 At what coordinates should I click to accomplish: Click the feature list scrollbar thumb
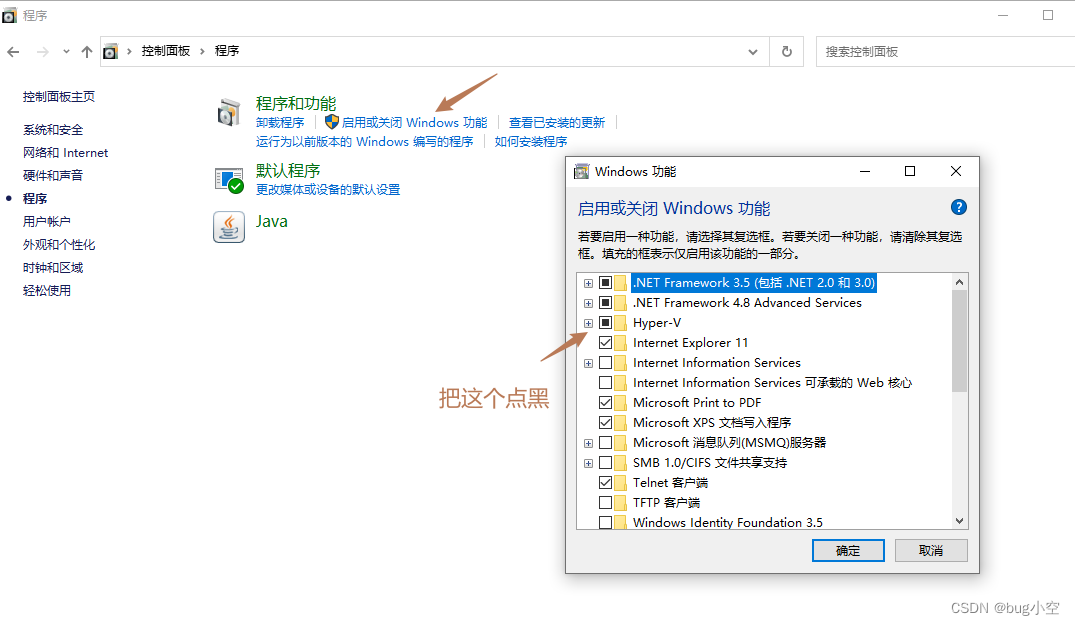click(959, 341)
